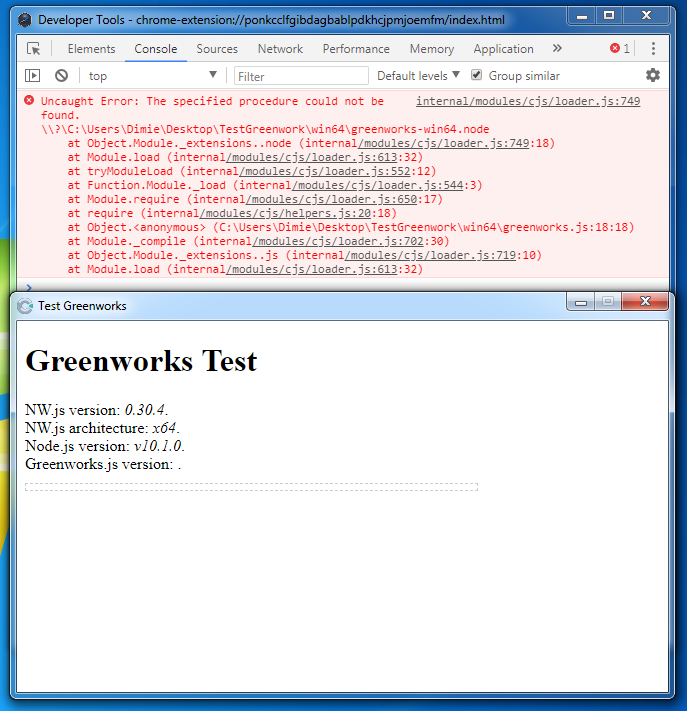Close the Test Greenworks window
Viewport: 687px width, 711px height.
tap(645, 301)
